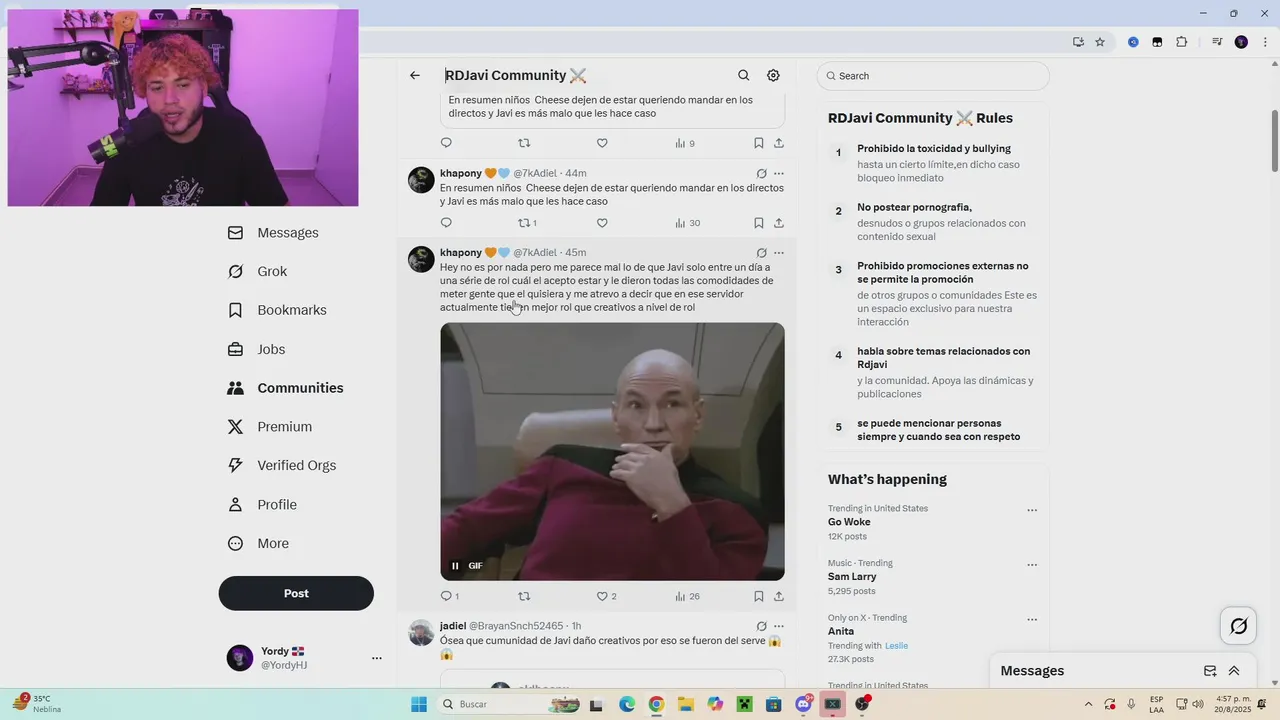View analytics showing 9 views
Screen dimensions: 1280x720
click(685, 143)
